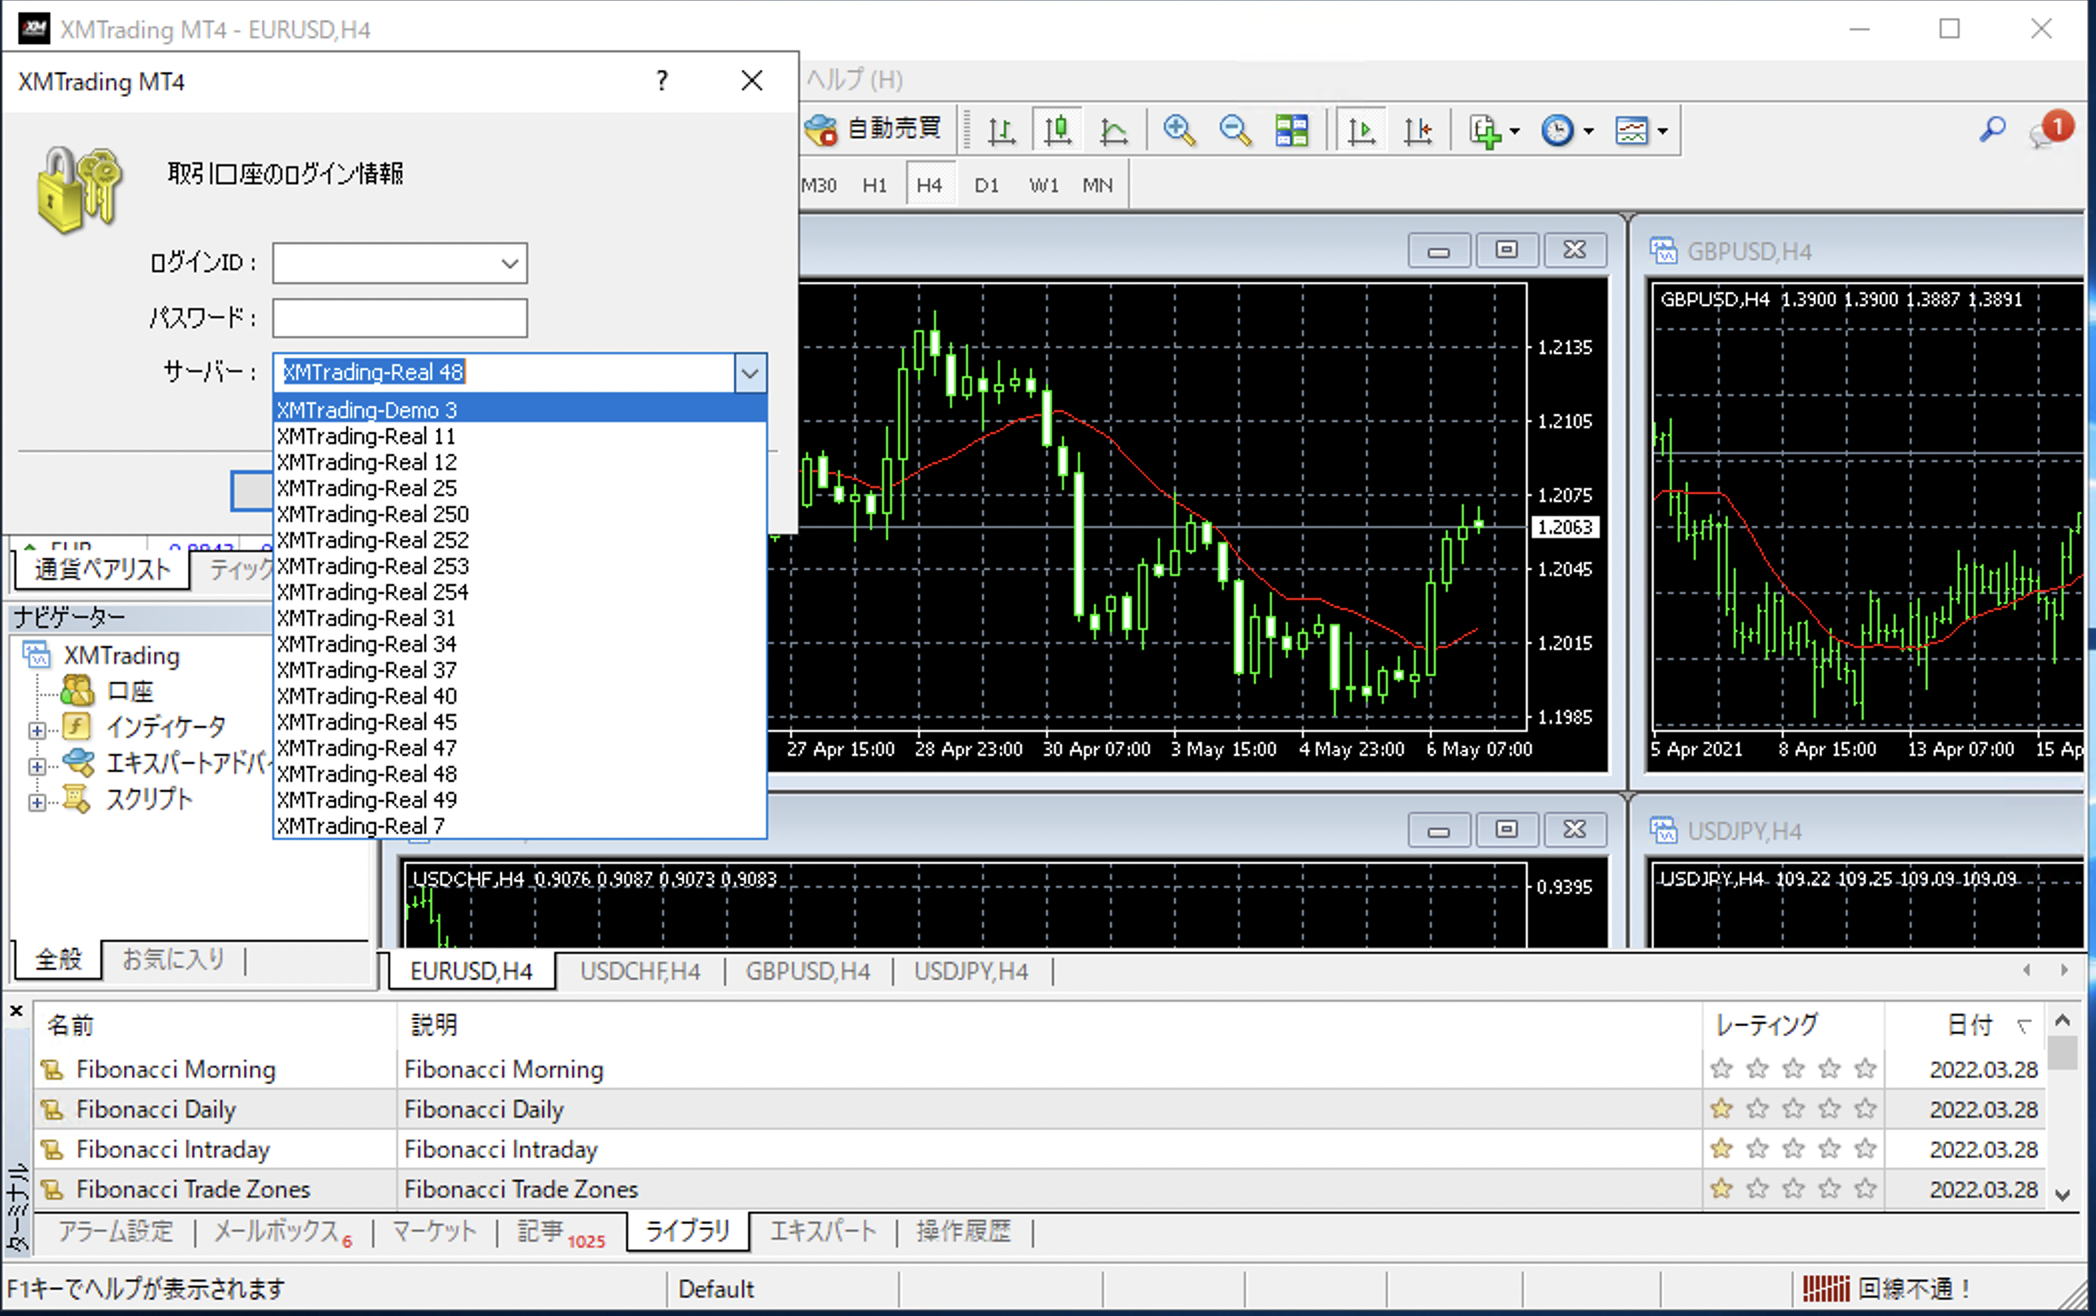Select XMTrading root in navigator

point(121,655)
